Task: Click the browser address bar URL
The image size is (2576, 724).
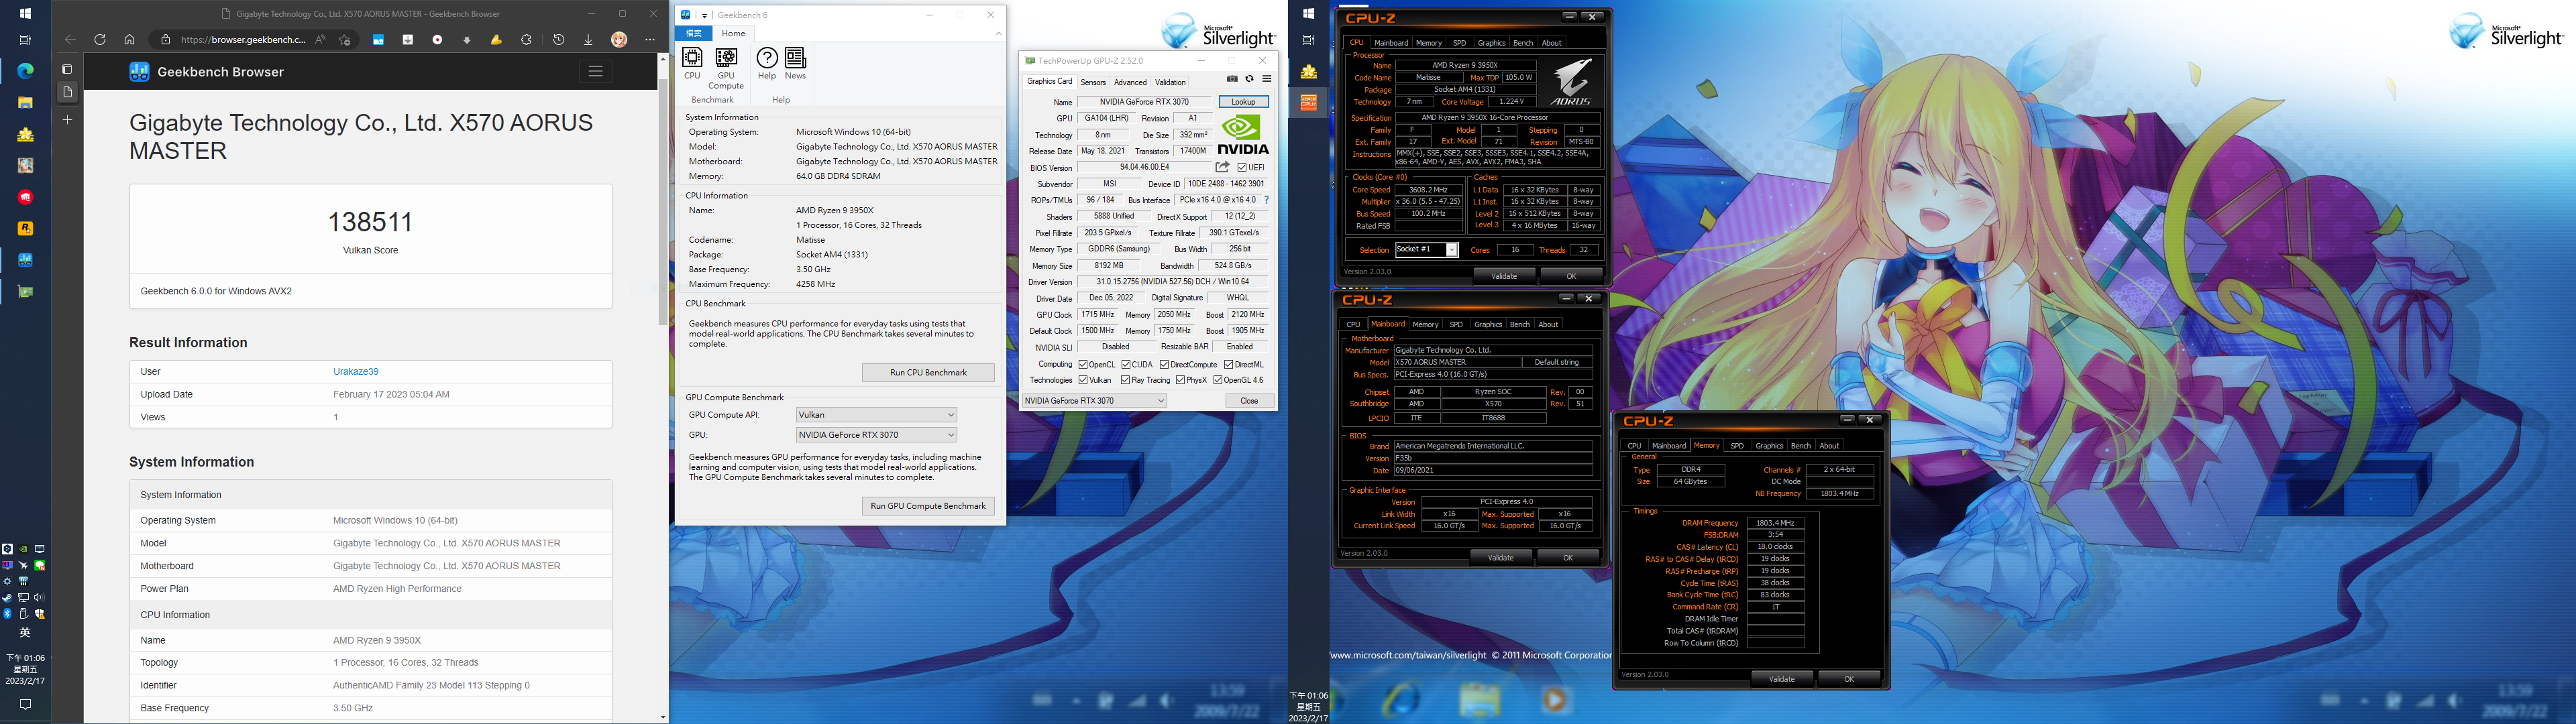Action: tap(243, 40)
